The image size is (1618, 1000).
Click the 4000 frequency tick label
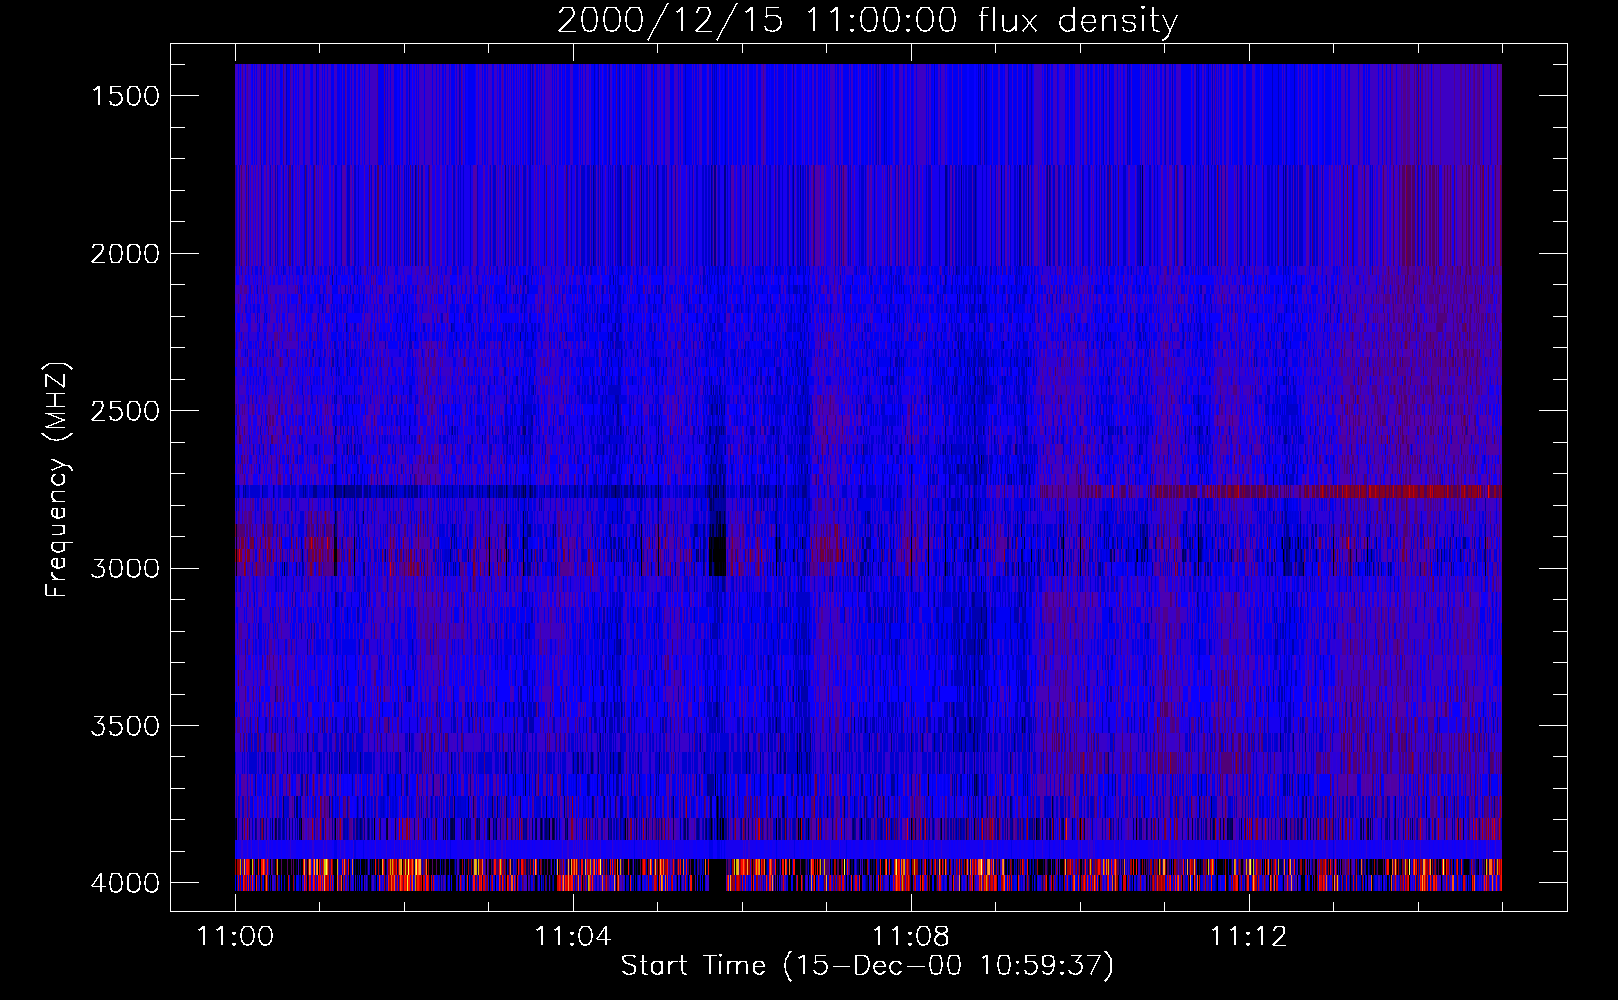(125, 883)
